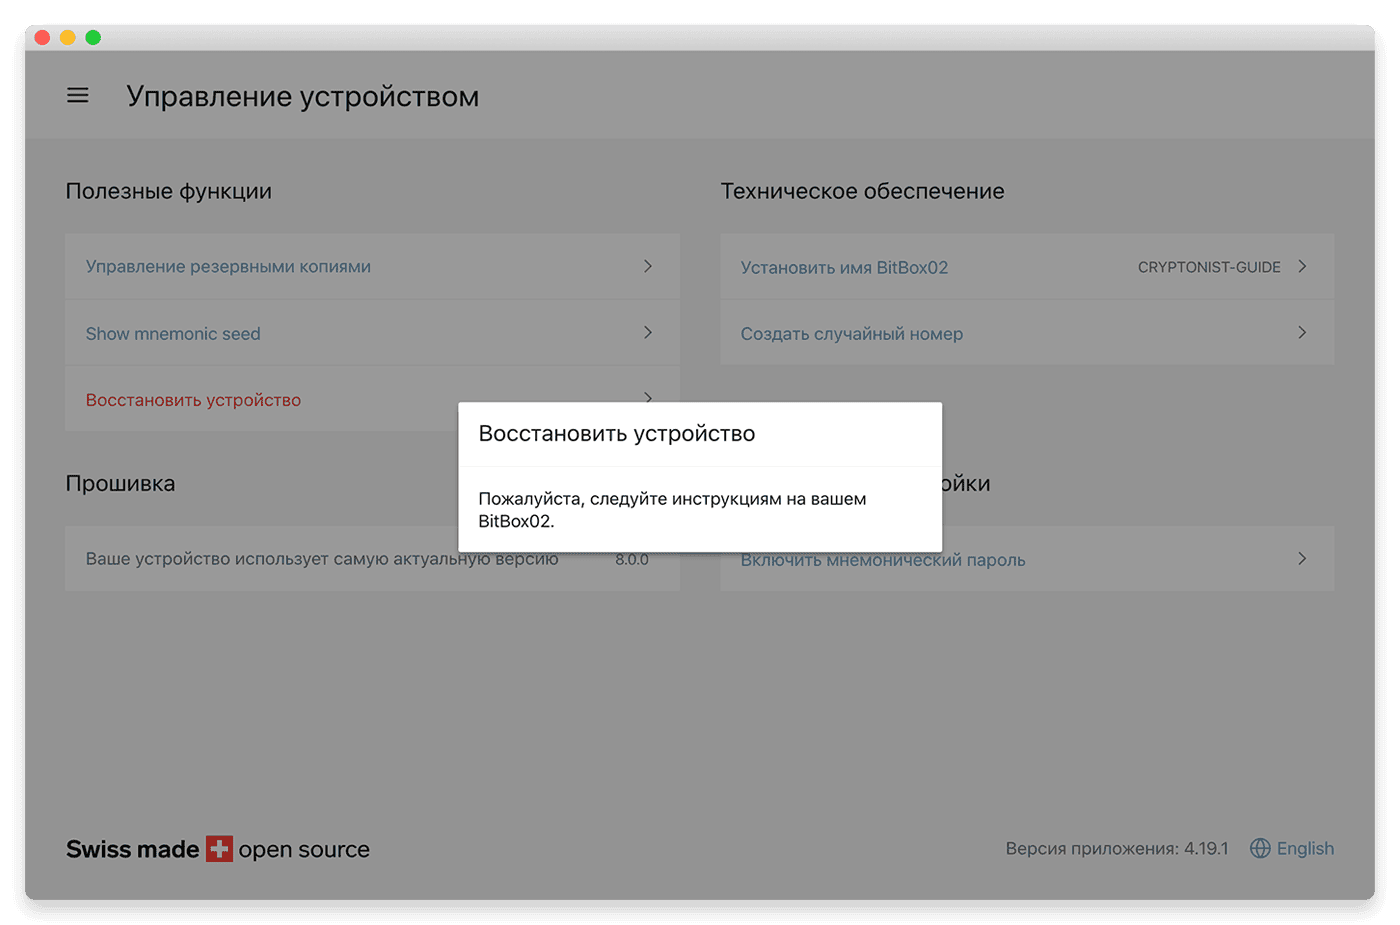Click Swiss made open source text
The height and width of the screenshot is (925, 1400).
pyautogui.click(x=218, y=849)
